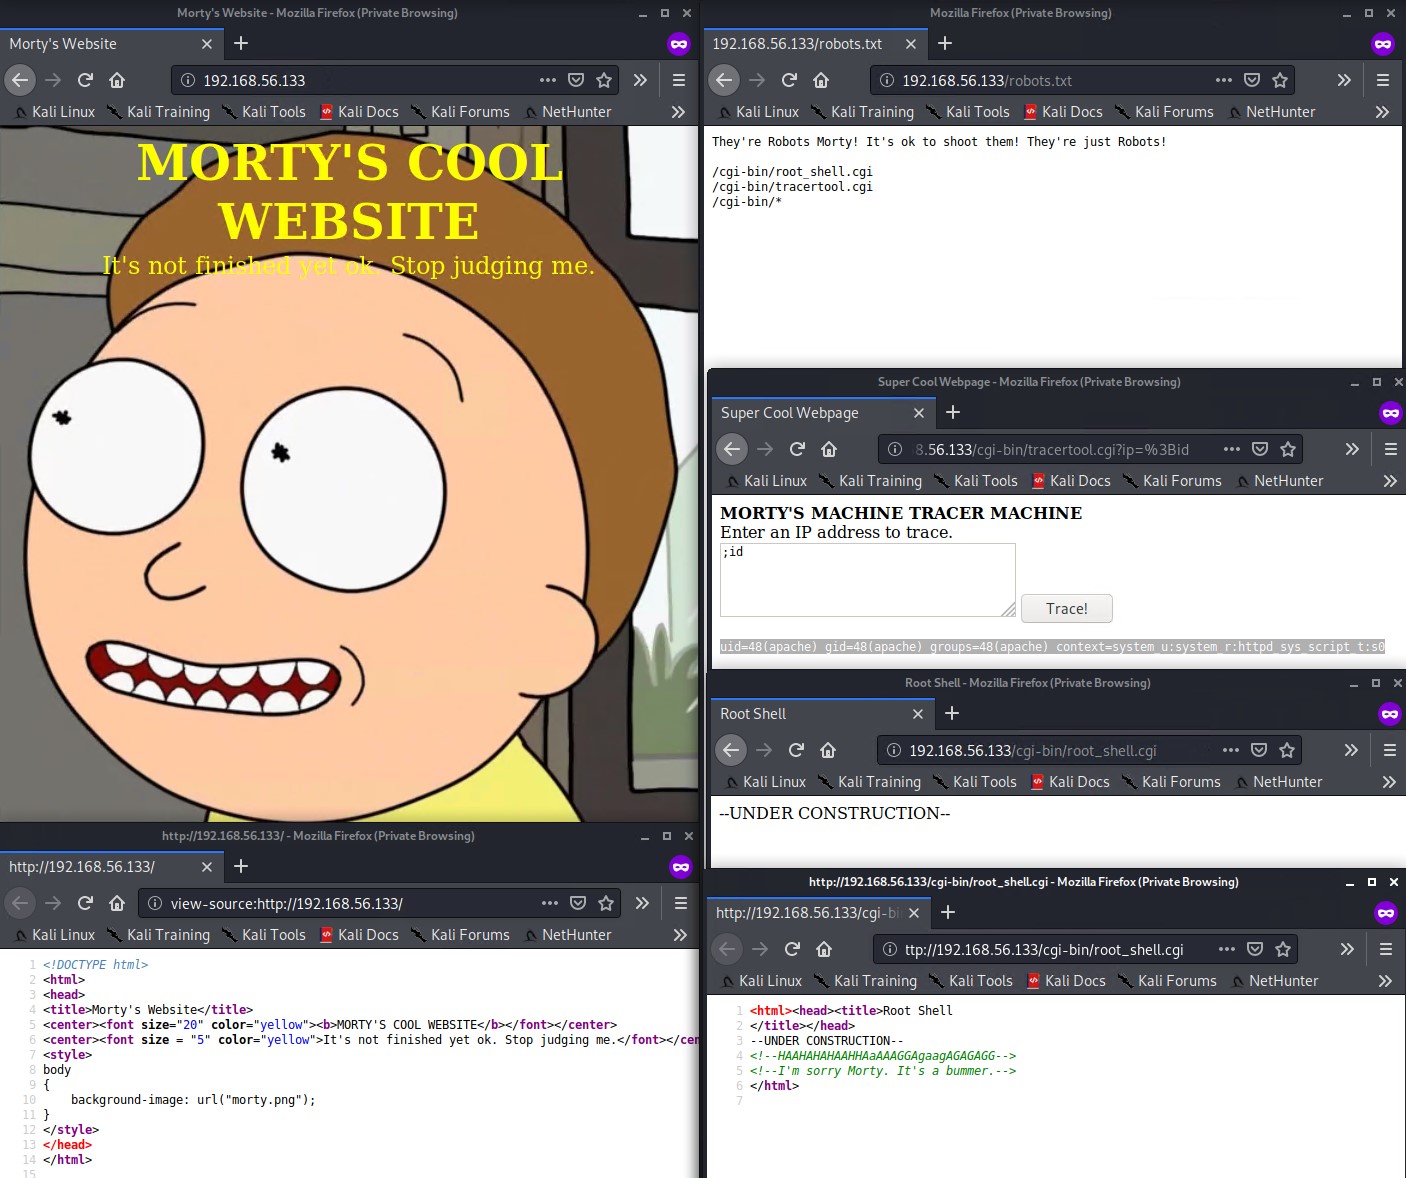
Task: Close the http://192.168.56.133/ view-source tab
Action: coord(207,867)
